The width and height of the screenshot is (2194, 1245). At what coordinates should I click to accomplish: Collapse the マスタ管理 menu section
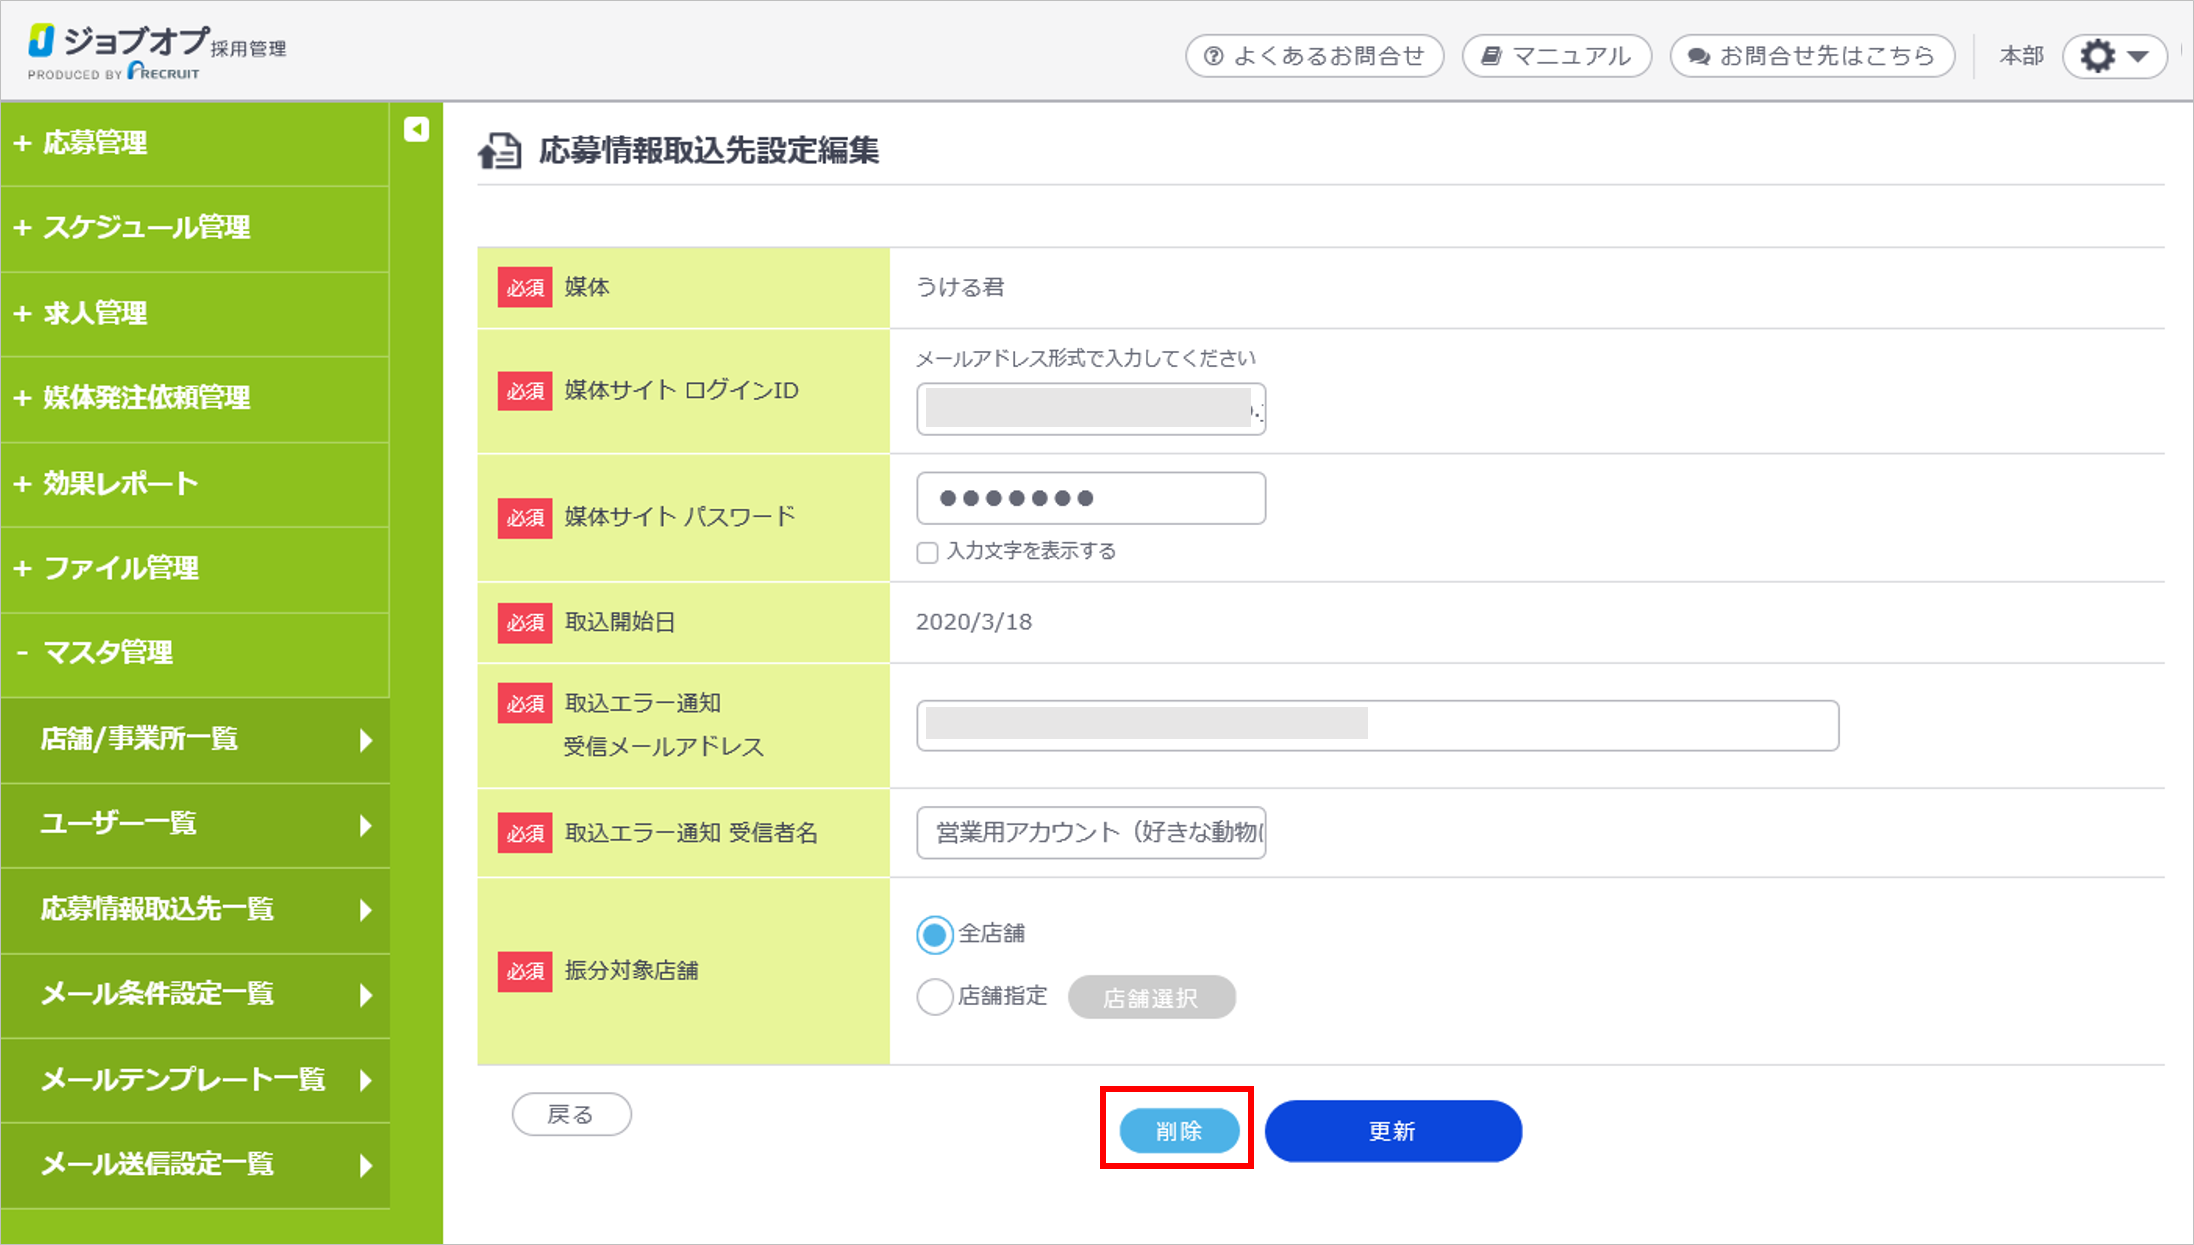(107, 653)
